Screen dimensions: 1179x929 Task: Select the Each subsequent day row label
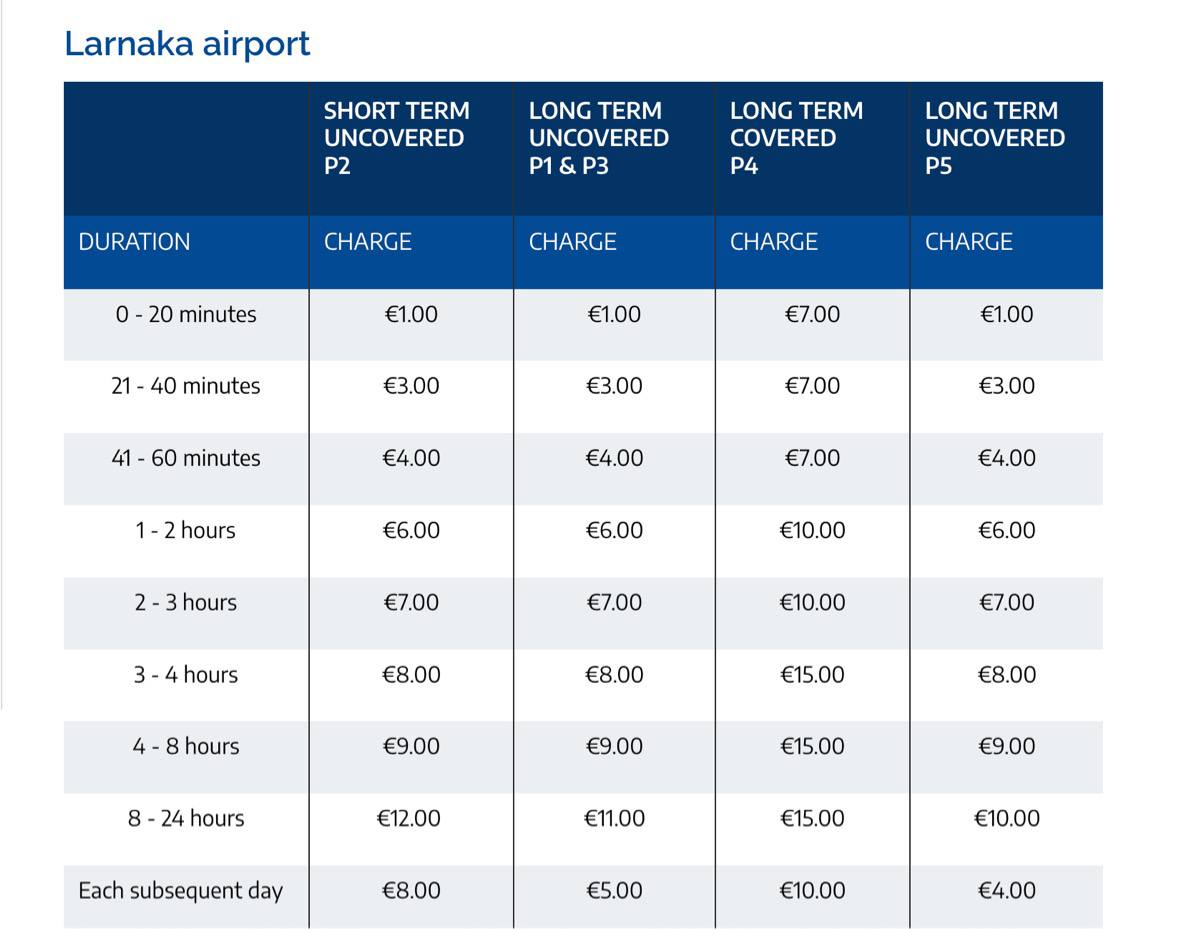(x=181, y=890)
